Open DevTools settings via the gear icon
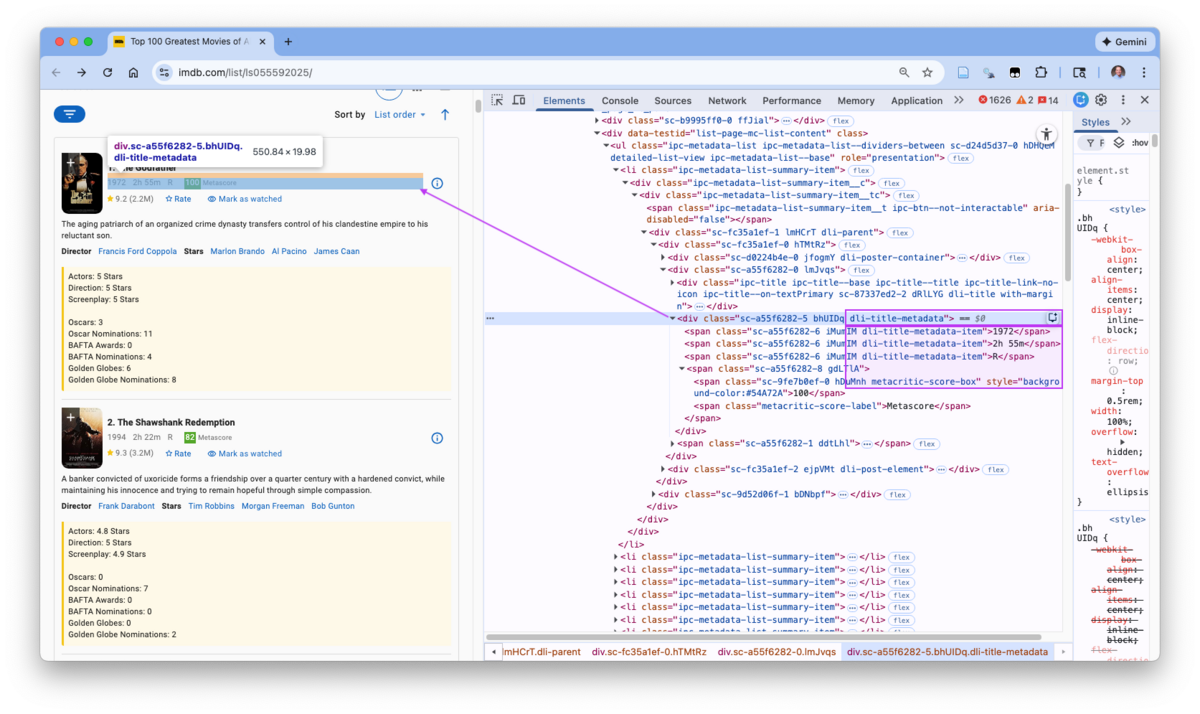1200x714 pixels. 1100,100
